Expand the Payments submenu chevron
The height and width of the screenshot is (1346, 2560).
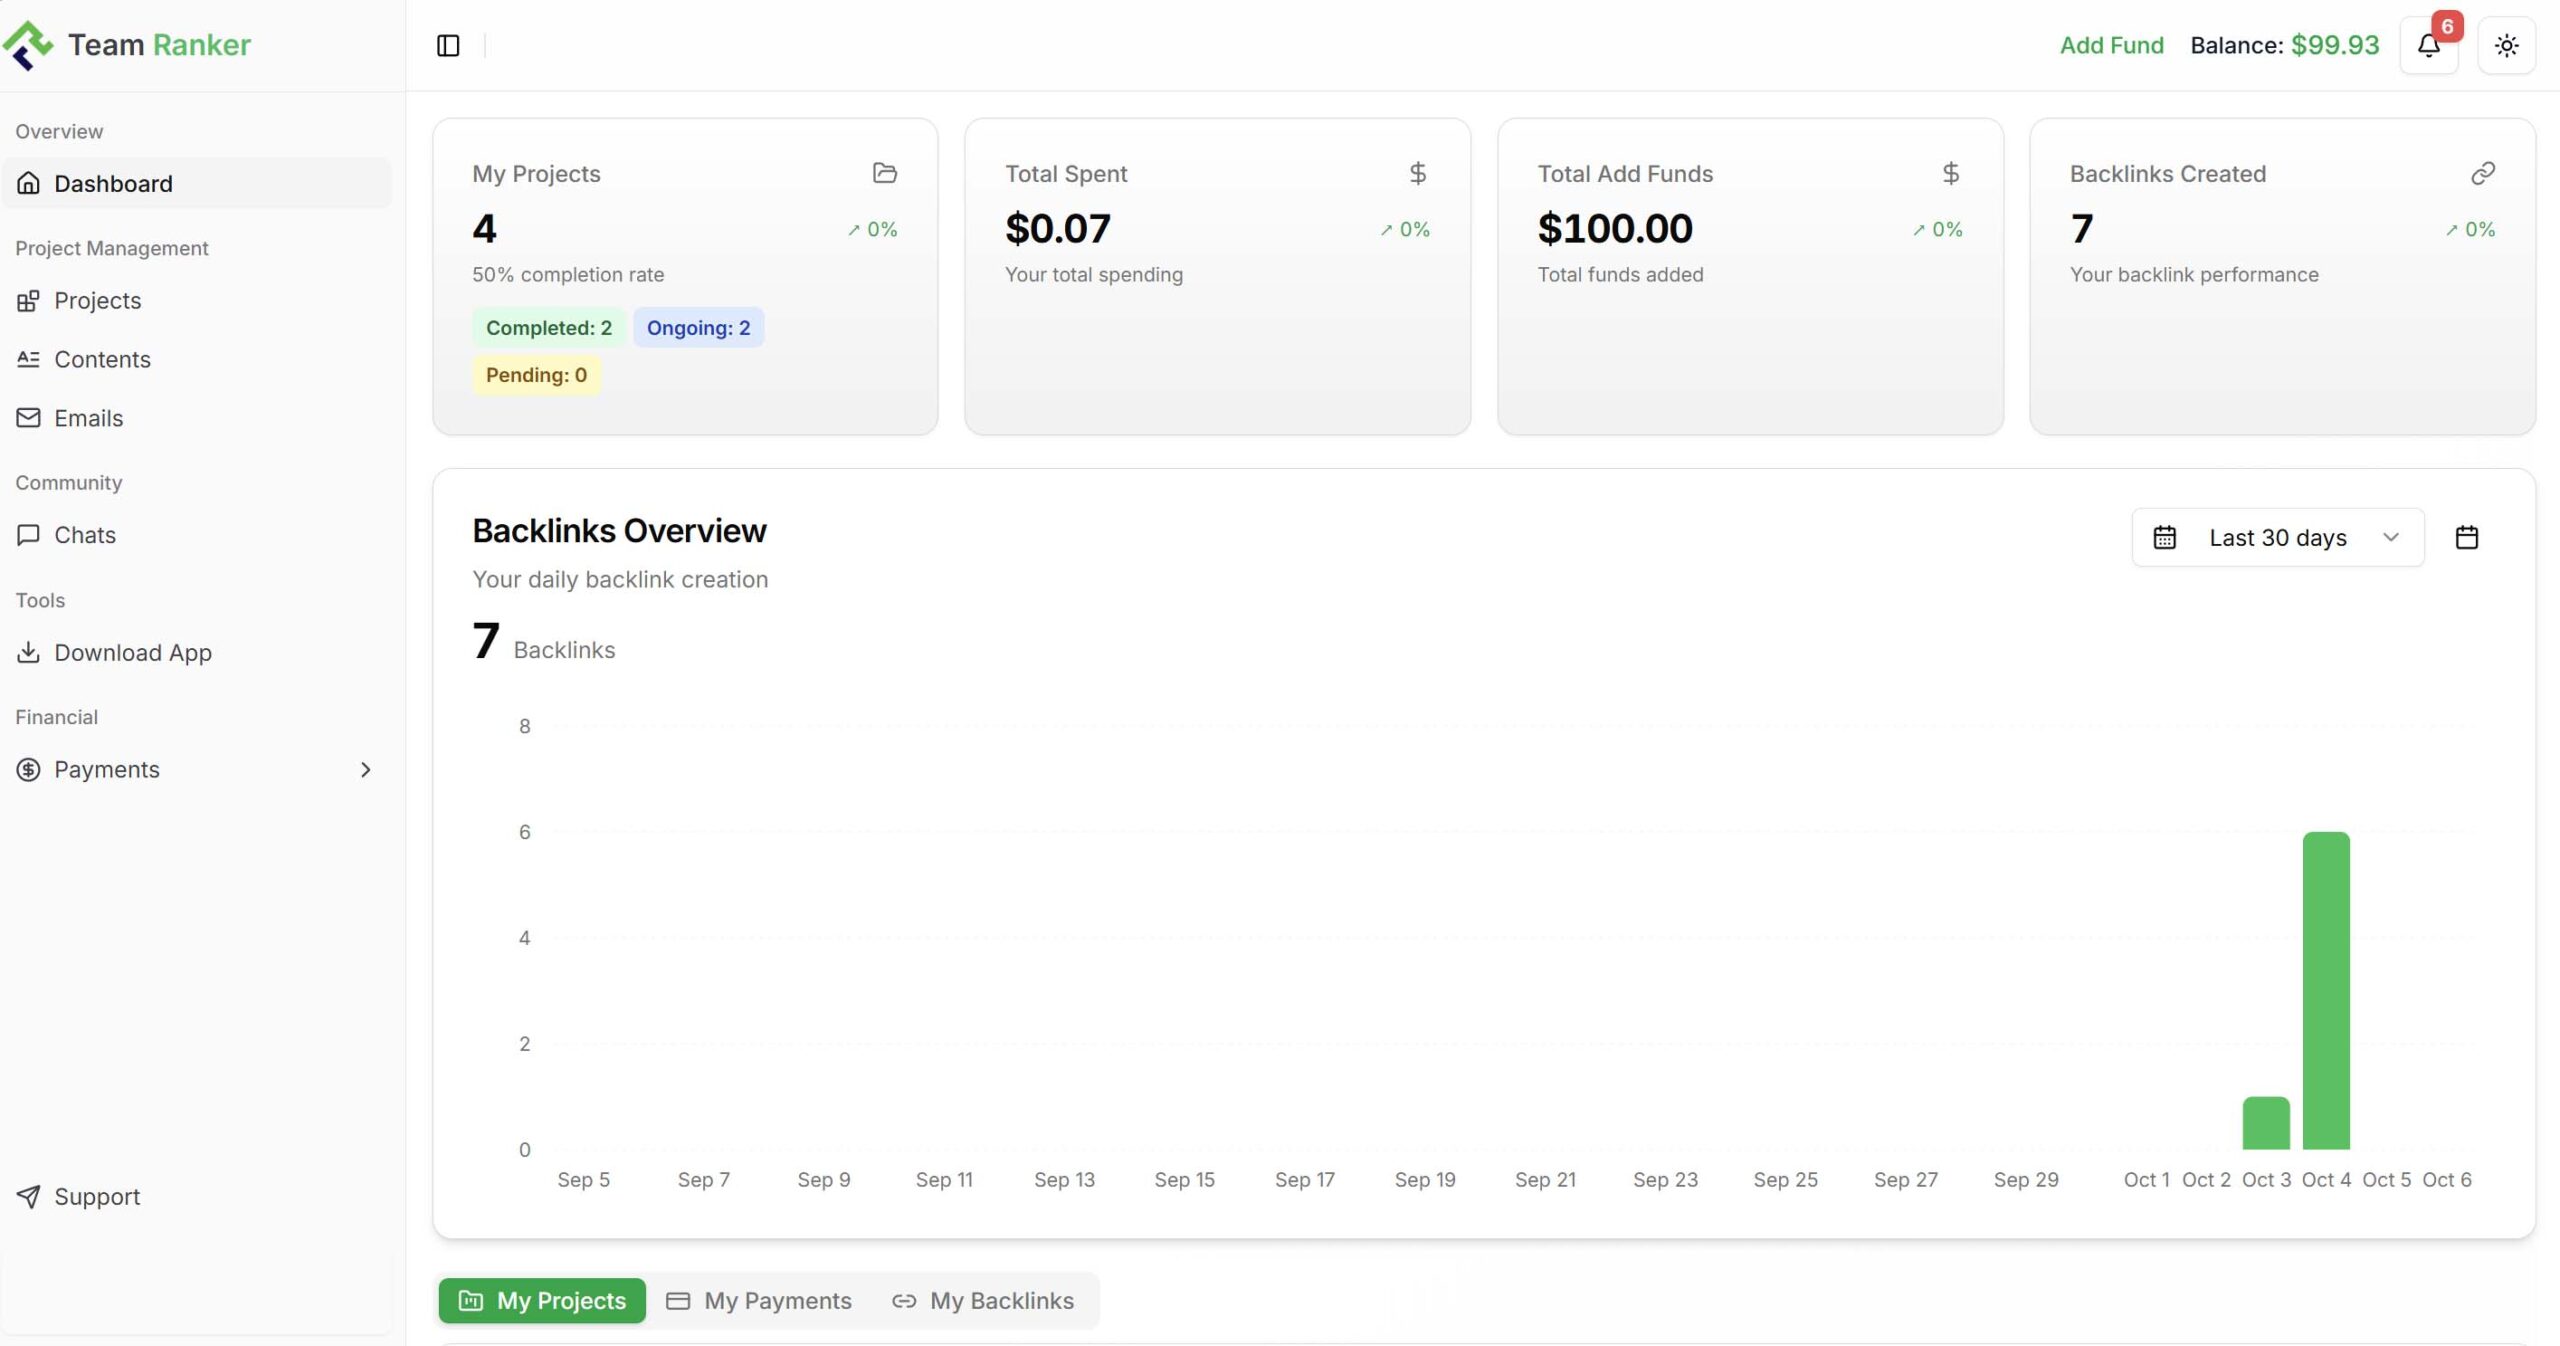click(365, 770)
